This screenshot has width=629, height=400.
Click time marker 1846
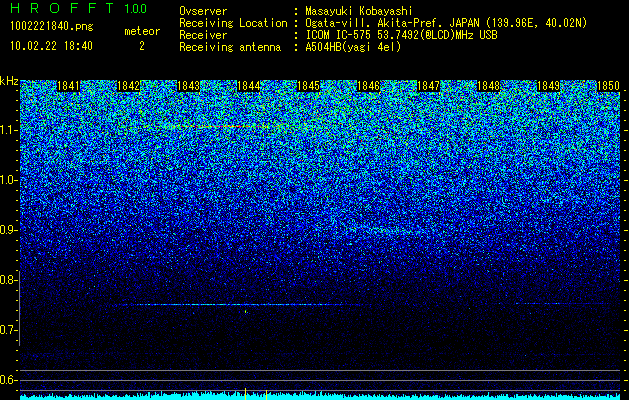point(368,86)
